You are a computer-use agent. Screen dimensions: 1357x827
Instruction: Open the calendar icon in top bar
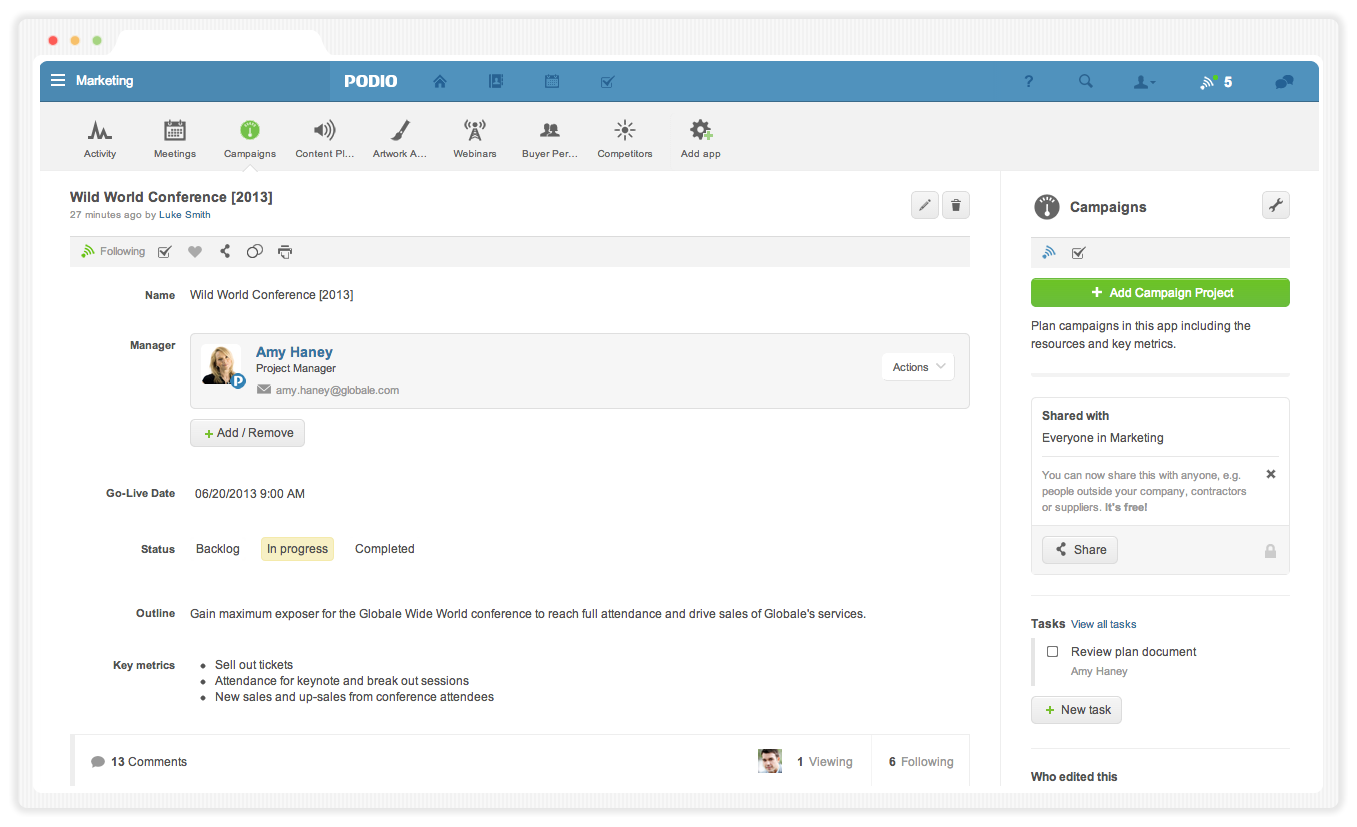coord(551,82)
